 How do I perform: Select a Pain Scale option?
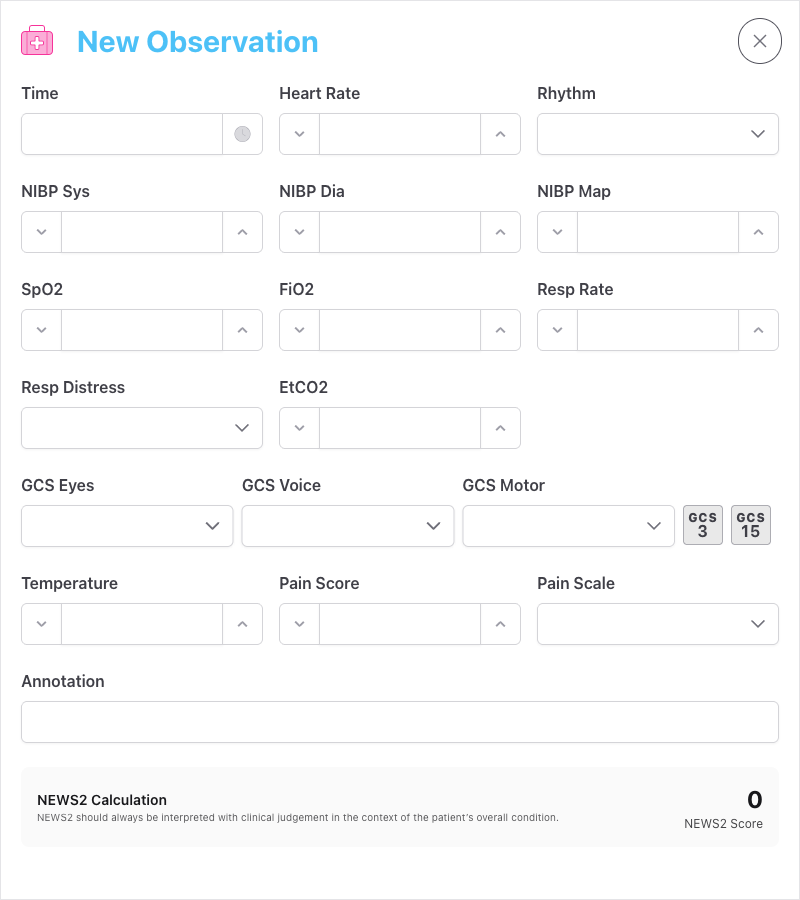pos(657,623)
